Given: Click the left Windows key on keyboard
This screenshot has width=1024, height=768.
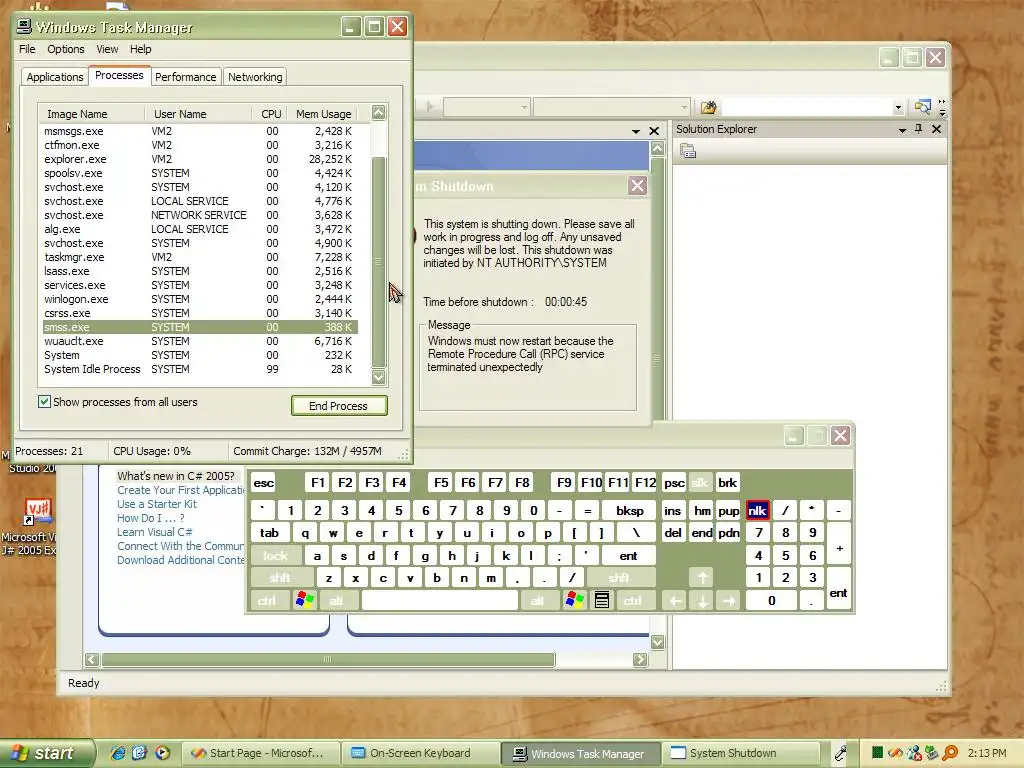Looking at the screenshot, I should pos(304,600).
